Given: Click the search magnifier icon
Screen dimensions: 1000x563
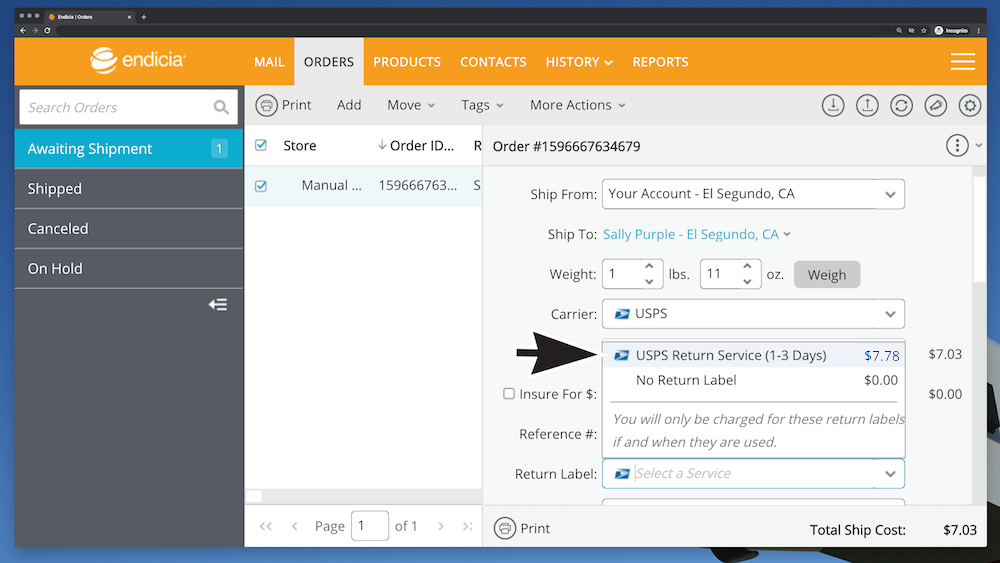Looking at the screenshot, I should click(221, 107).
